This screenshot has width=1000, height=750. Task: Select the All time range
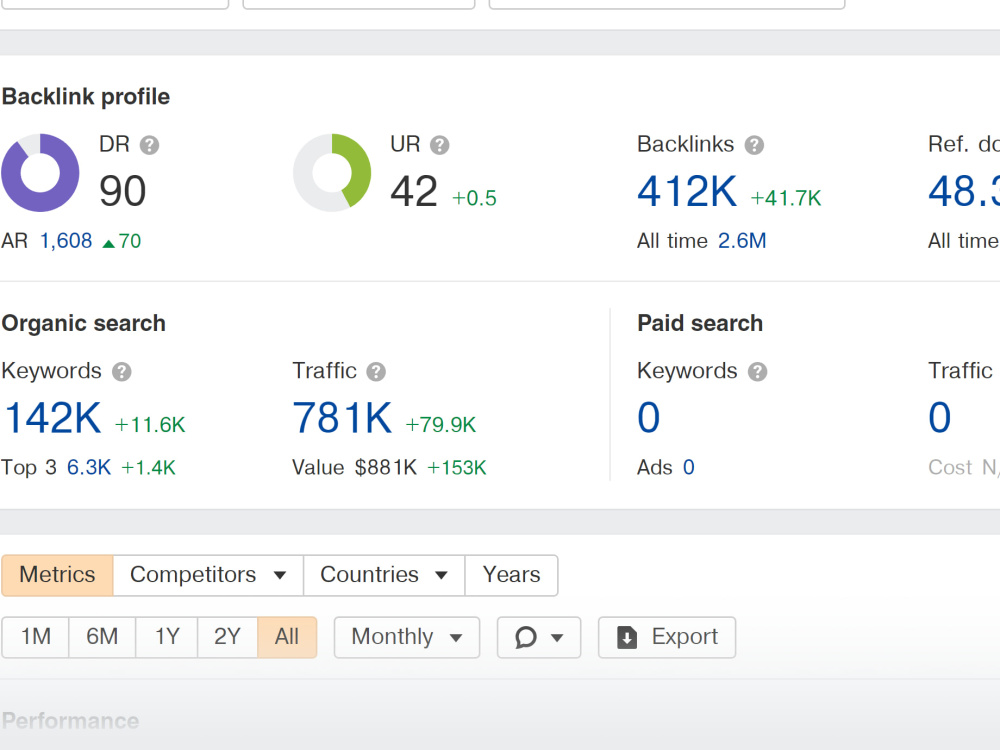coord(287,637)
